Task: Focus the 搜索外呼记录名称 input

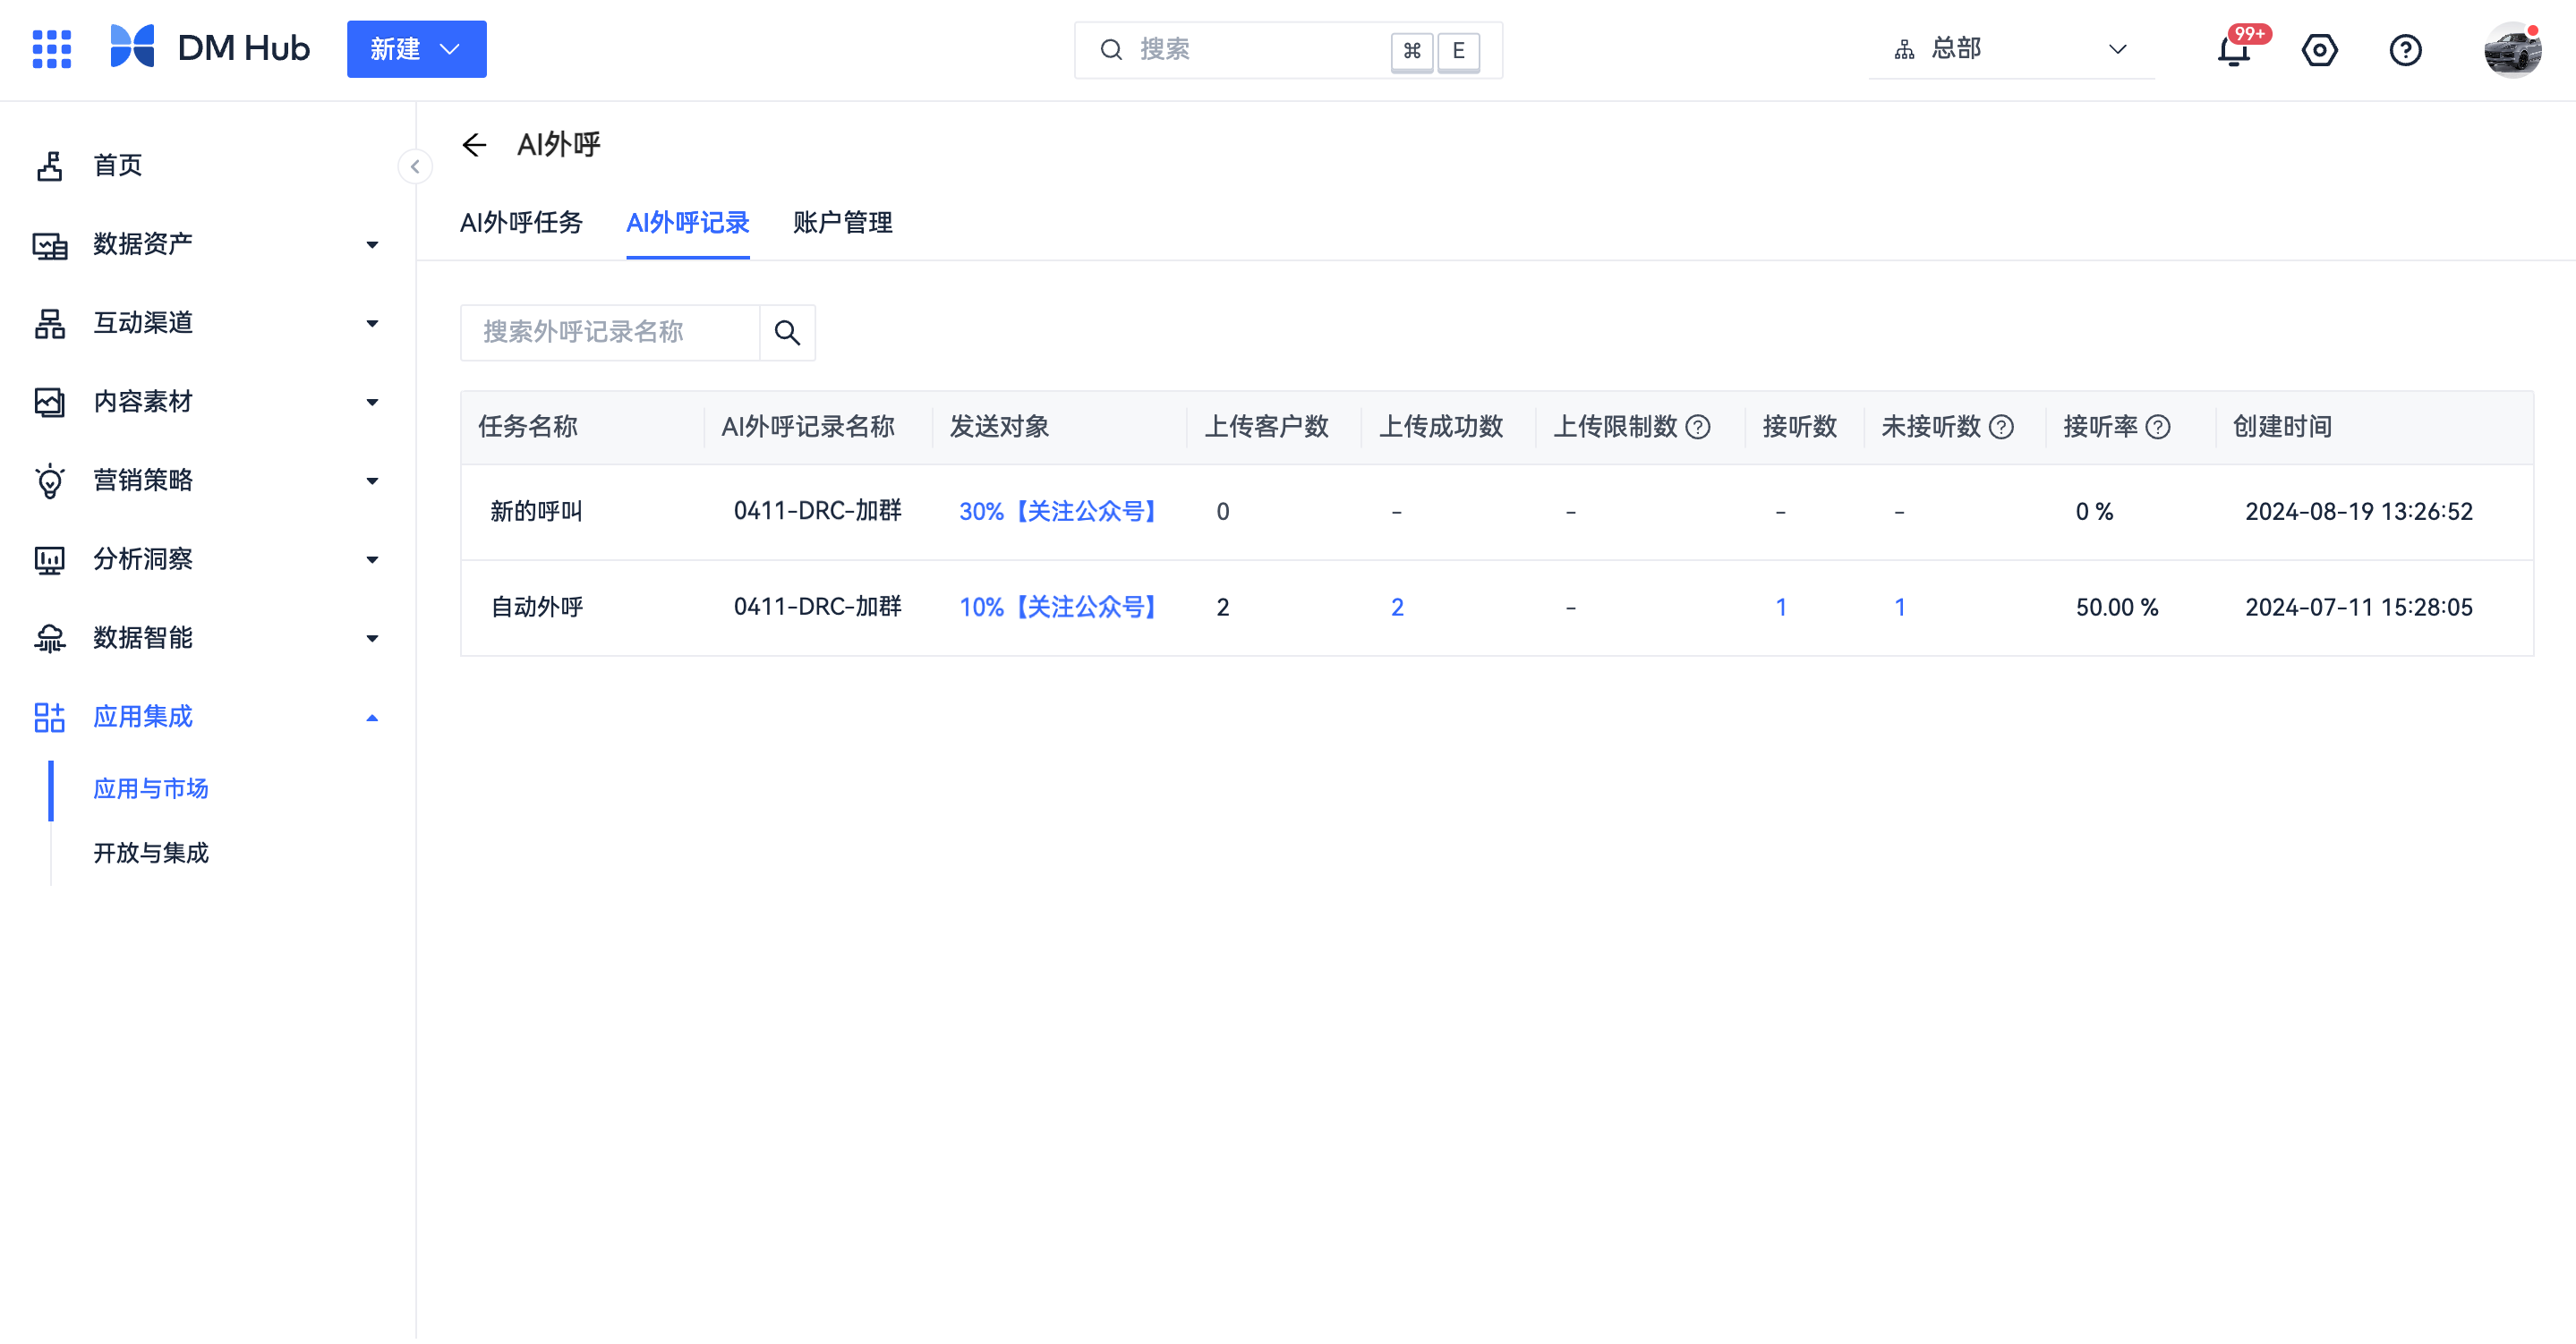Action: tap(610, 332)
